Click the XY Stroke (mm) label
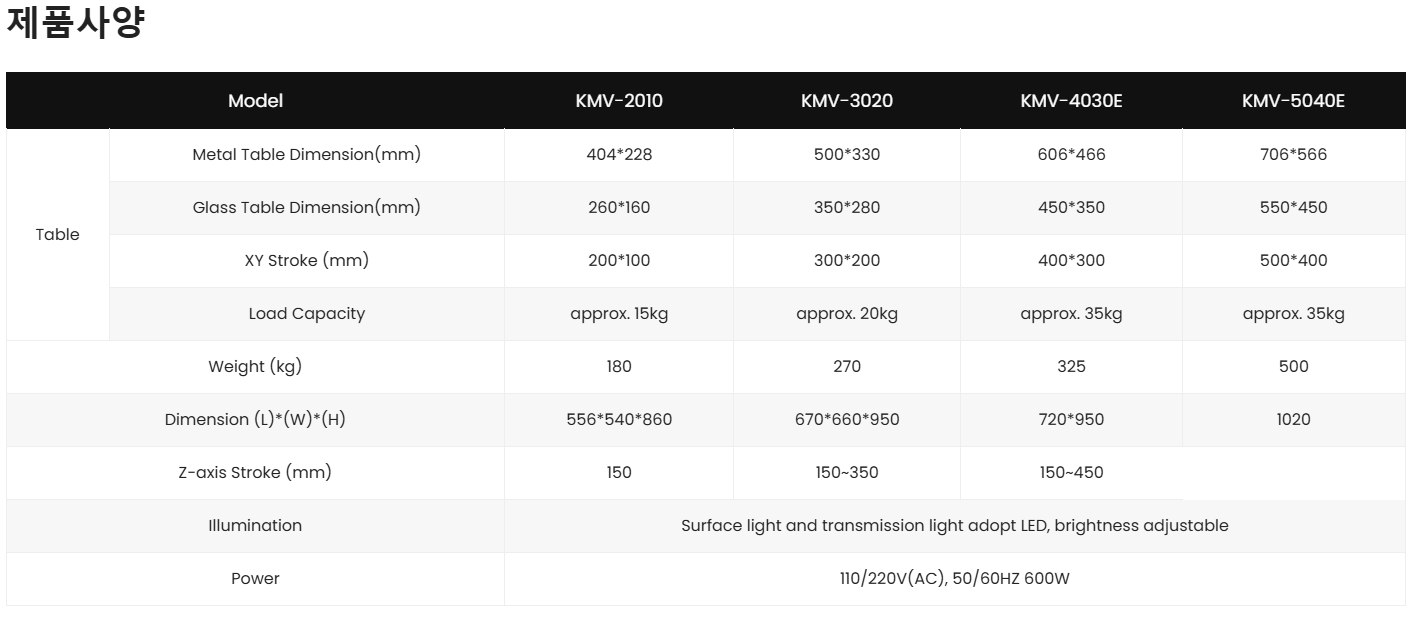The height and width of the screenshot is (617, 1420). (x=306, y=261)
